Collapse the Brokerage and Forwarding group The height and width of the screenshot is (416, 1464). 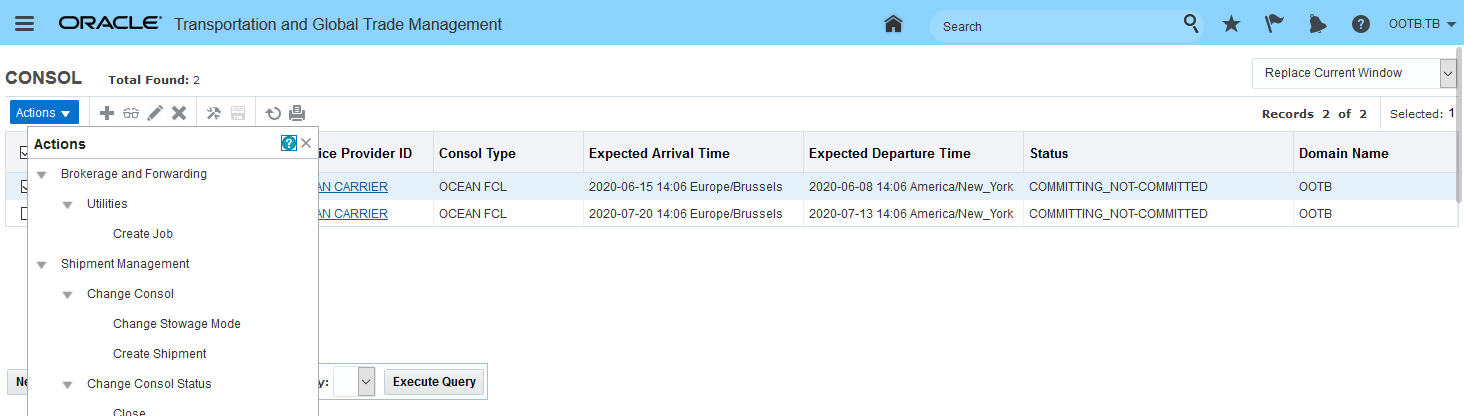click(x=41, y=174)
